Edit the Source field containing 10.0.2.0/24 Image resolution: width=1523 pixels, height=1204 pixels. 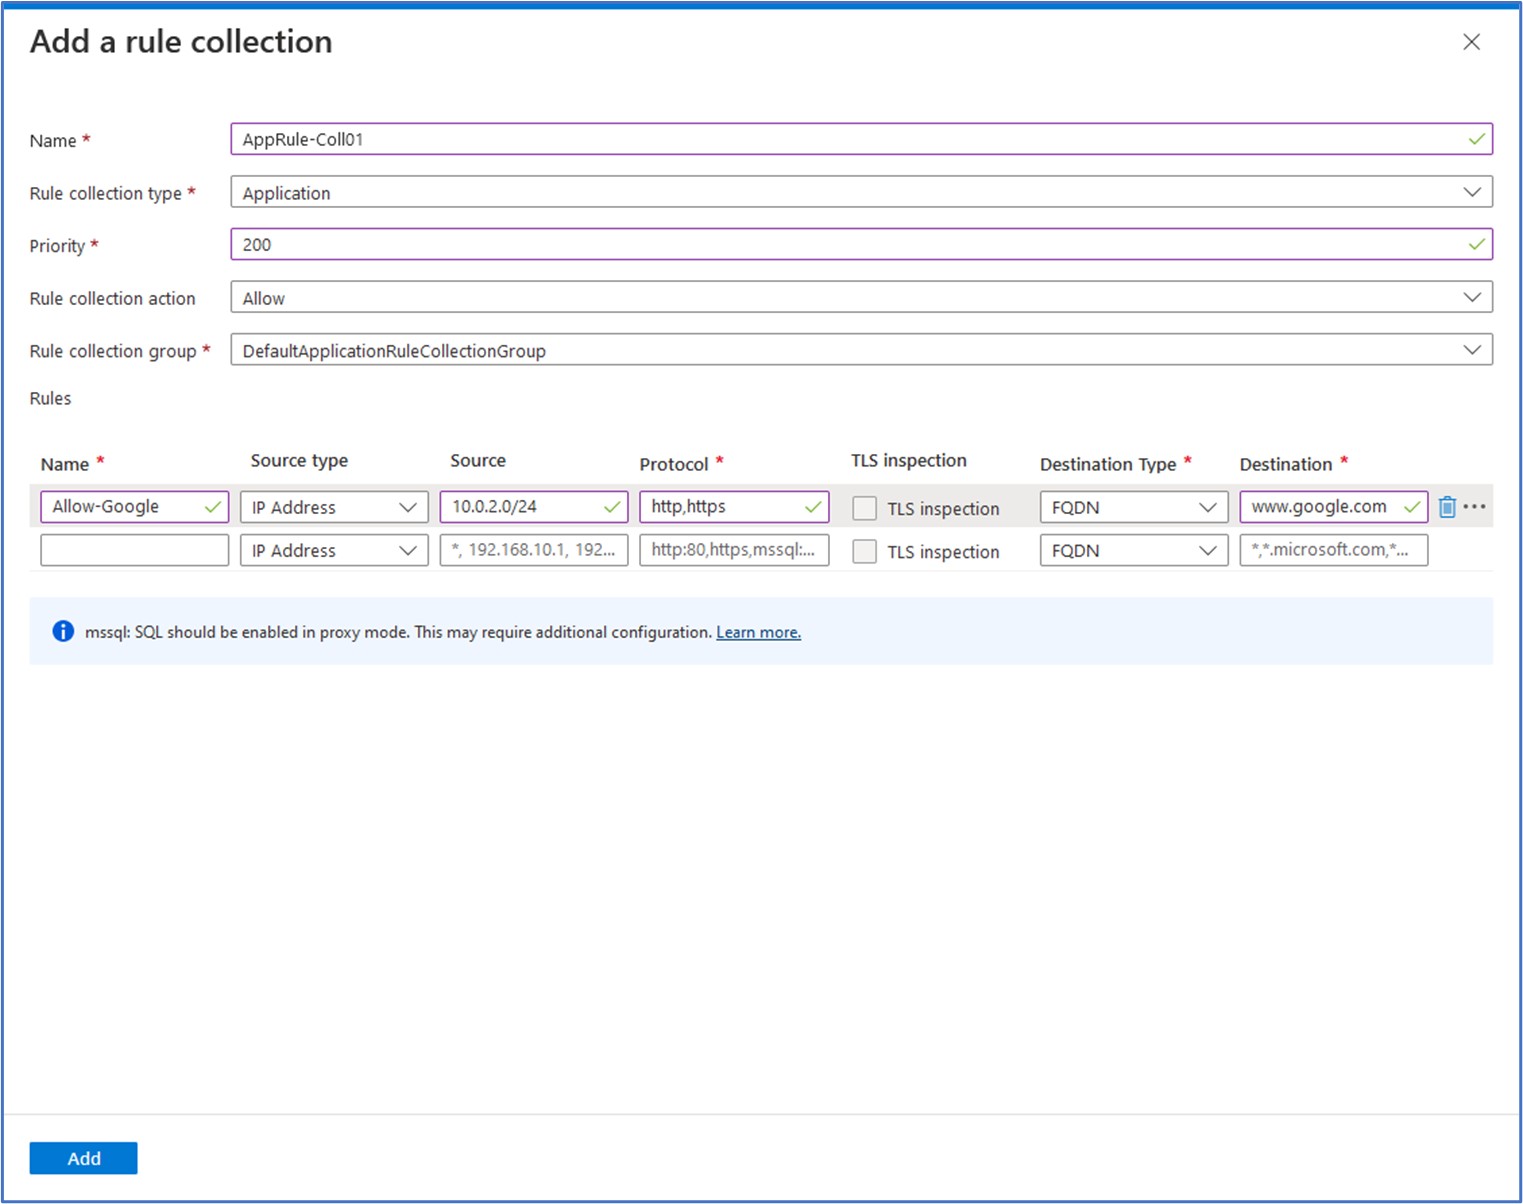(x=520, y=507)
